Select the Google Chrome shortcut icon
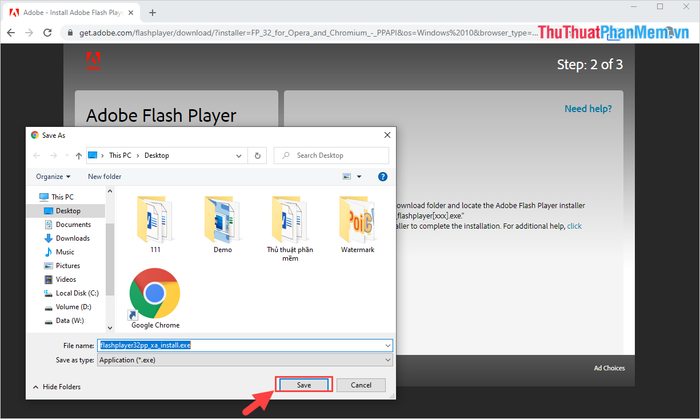 point(155,298)
